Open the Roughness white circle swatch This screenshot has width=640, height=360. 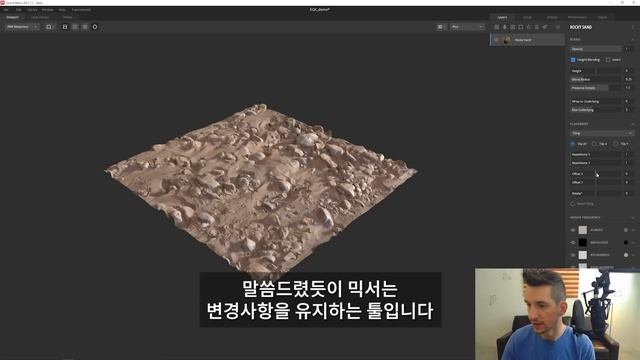pos(626,255)
